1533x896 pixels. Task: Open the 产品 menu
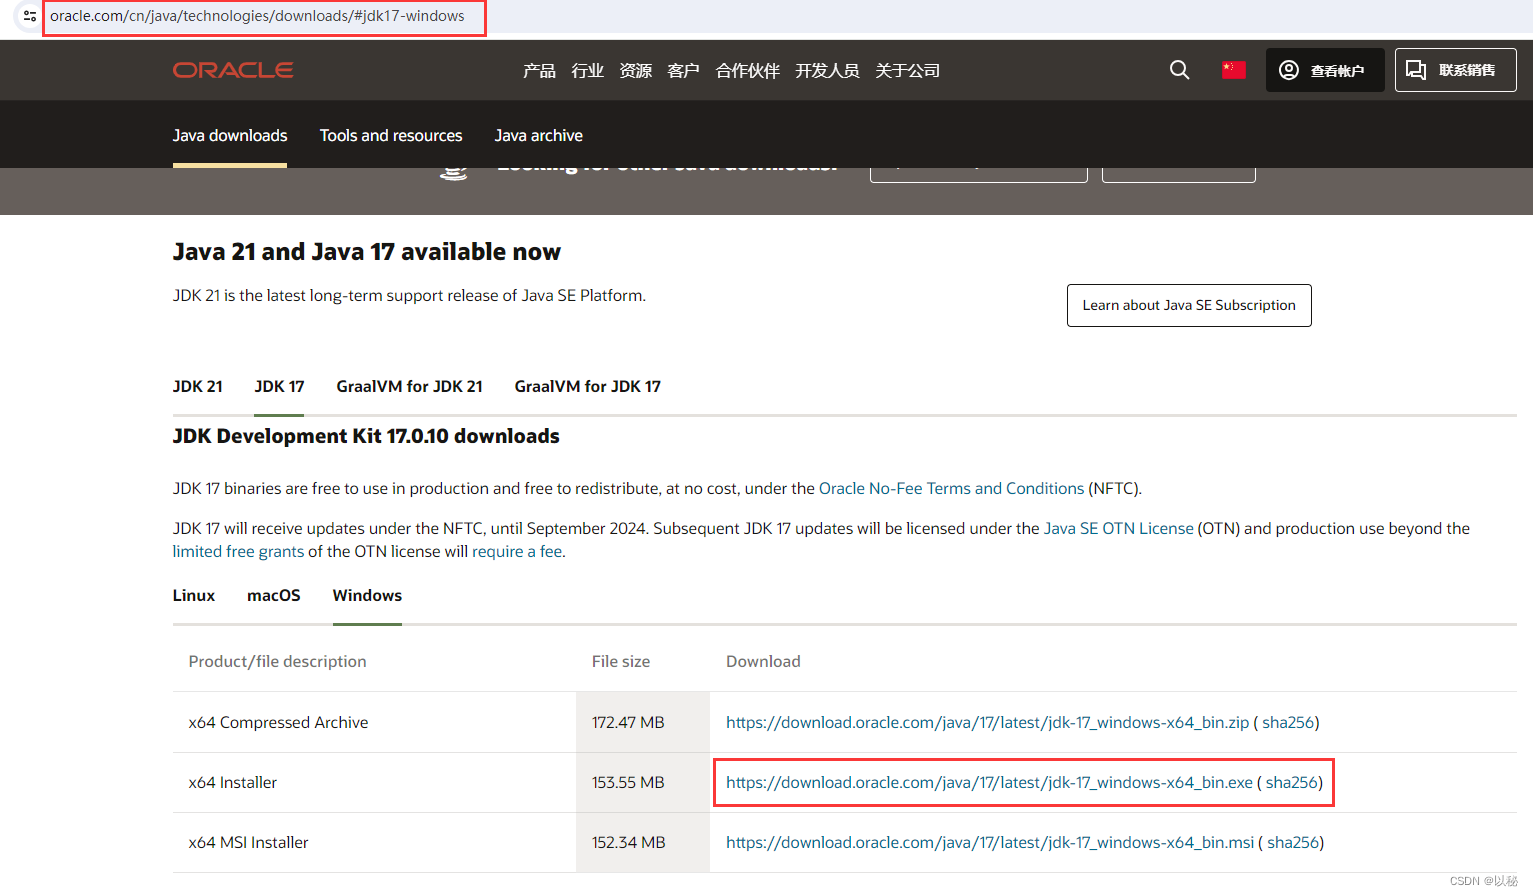pyautogui.click(x=539, y=71)
